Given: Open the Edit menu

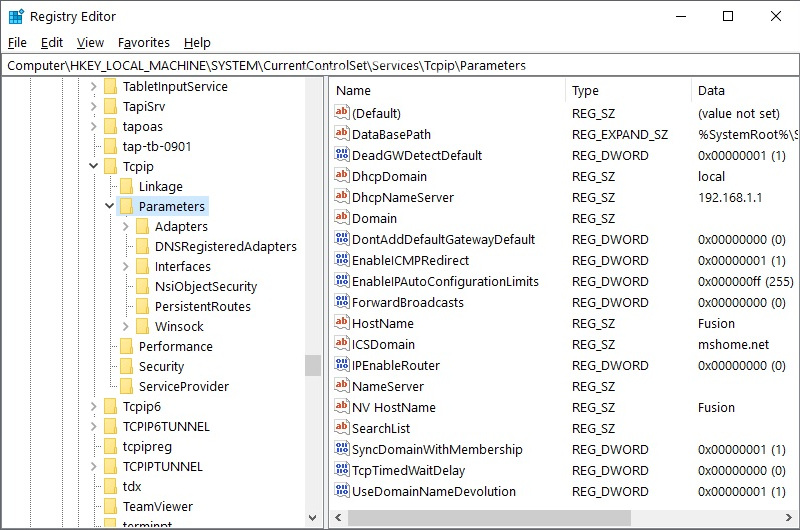Looking at the screenshot, I should coord(52,43).
